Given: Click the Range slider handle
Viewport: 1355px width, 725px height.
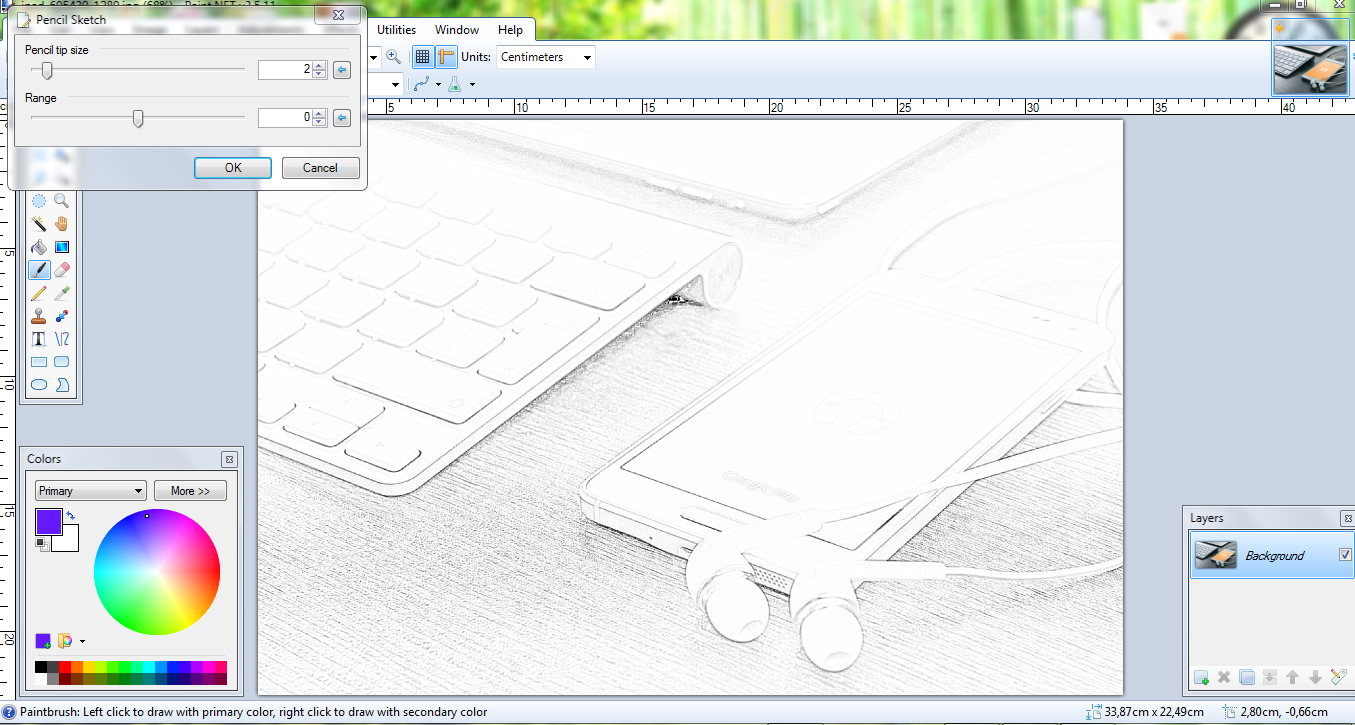Looking at the screenshot, I should 138,118.
